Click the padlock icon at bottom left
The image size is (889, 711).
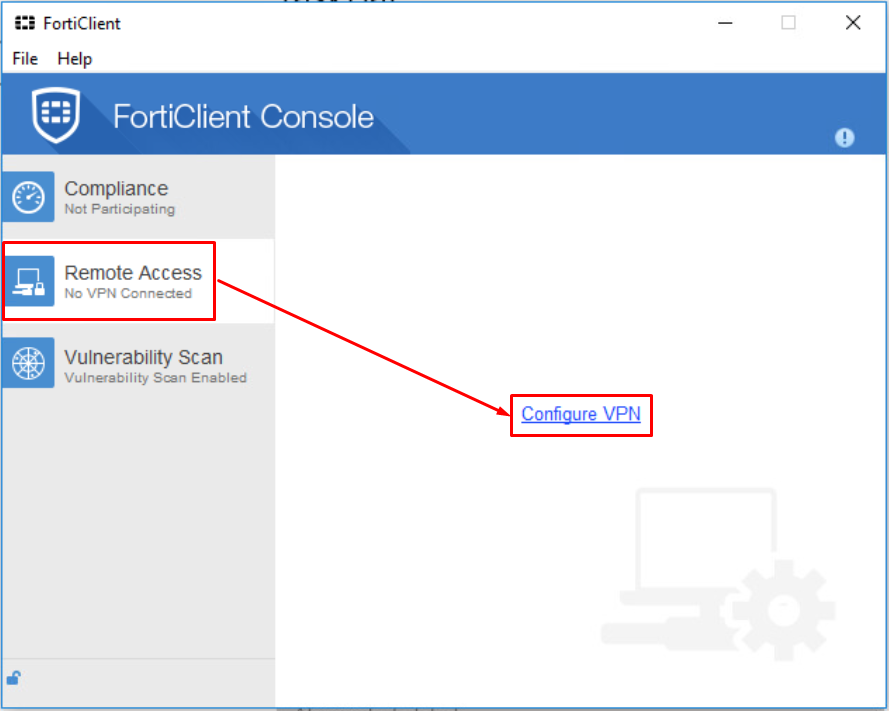(x=14, y=678)
